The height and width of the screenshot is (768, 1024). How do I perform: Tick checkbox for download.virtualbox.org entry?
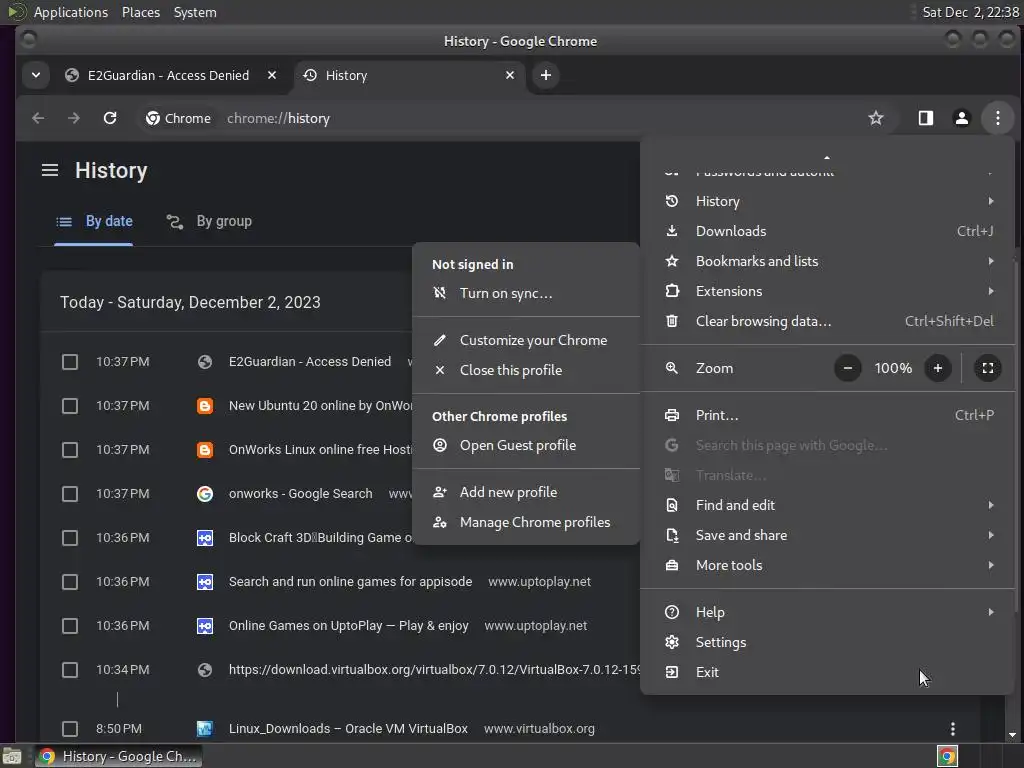70,670
